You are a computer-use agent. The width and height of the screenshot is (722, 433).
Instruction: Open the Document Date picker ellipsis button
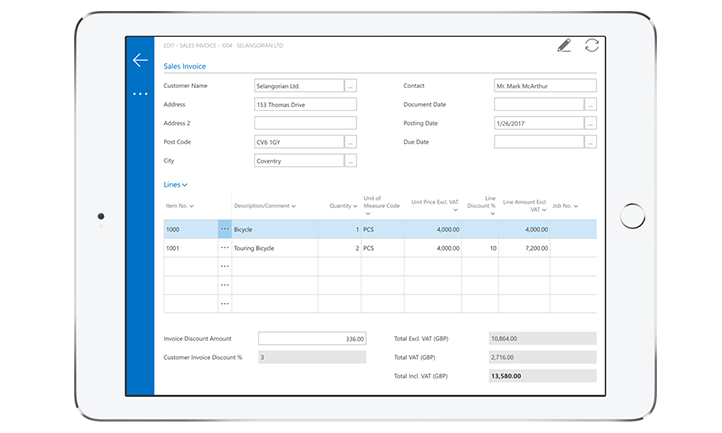click(590, 104)
